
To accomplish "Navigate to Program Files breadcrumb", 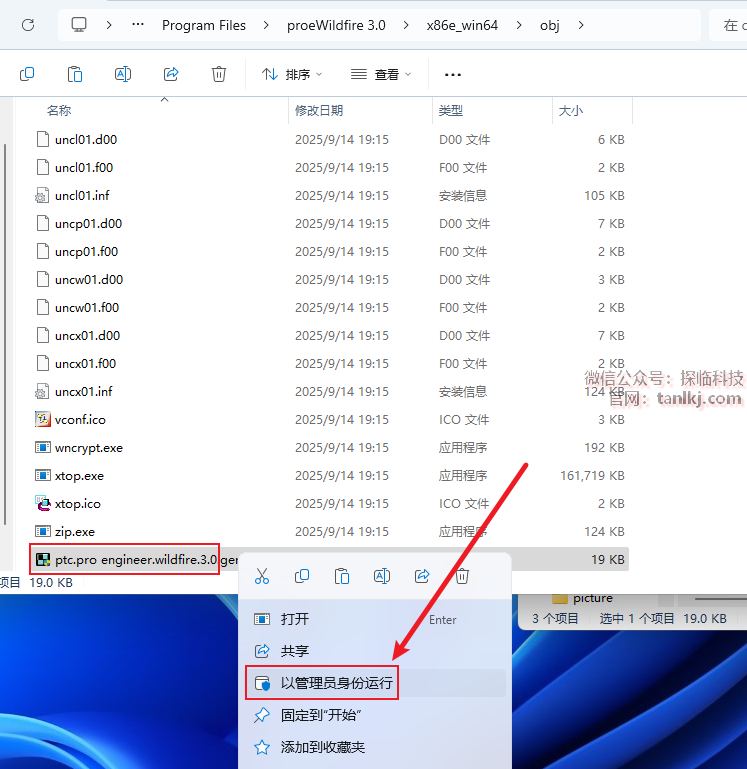I will click(x=204, y=25).
